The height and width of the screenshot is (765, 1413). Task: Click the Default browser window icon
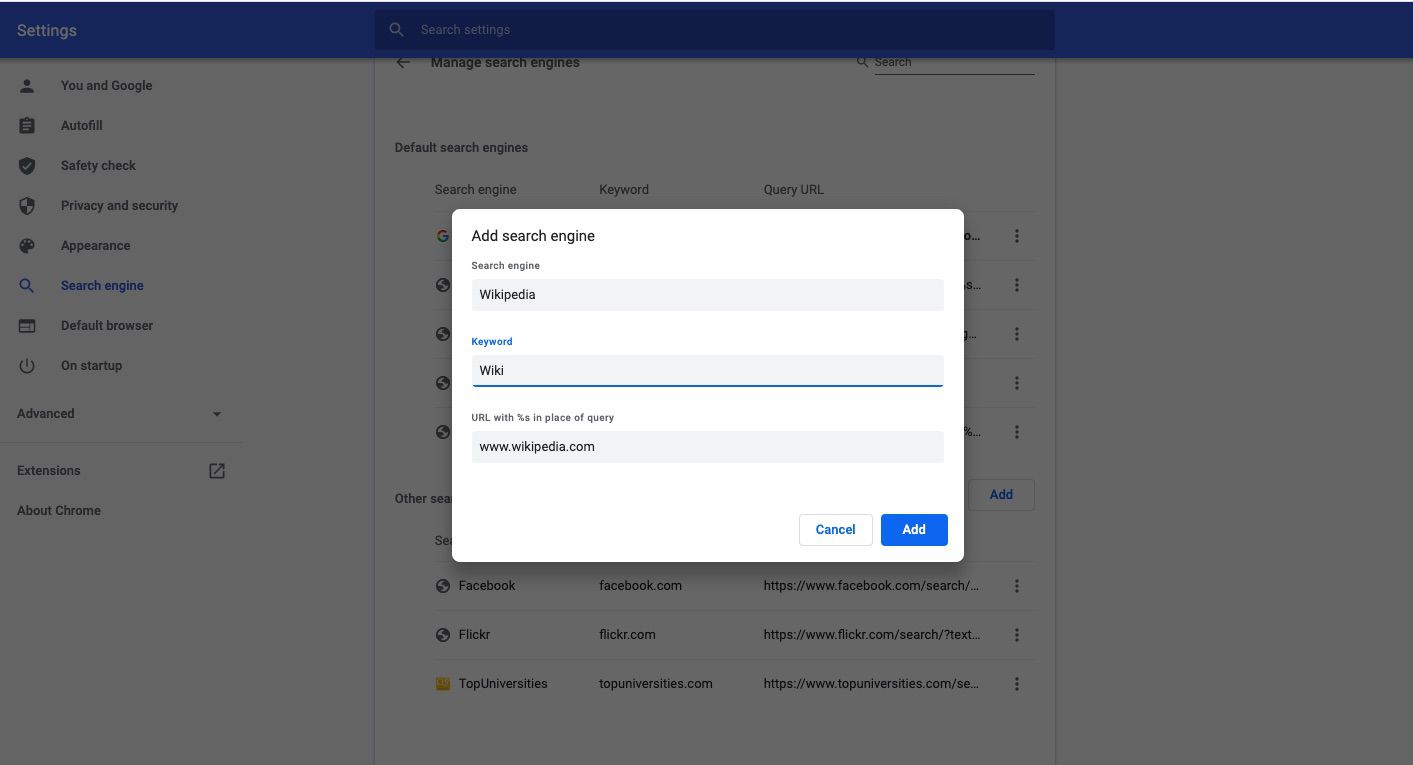click(27, 326)
